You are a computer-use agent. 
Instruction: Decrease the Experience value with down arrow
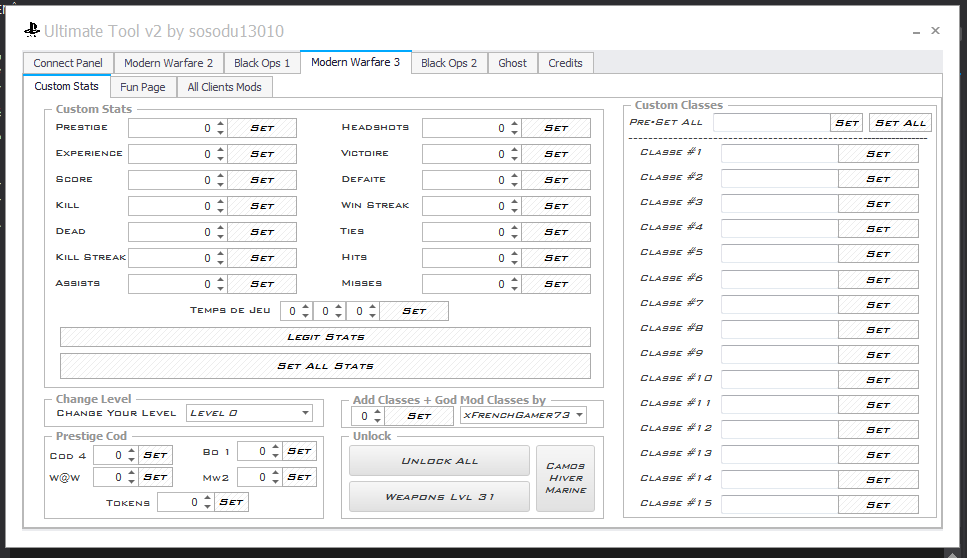pyautogui.click(x=220, y=158)
